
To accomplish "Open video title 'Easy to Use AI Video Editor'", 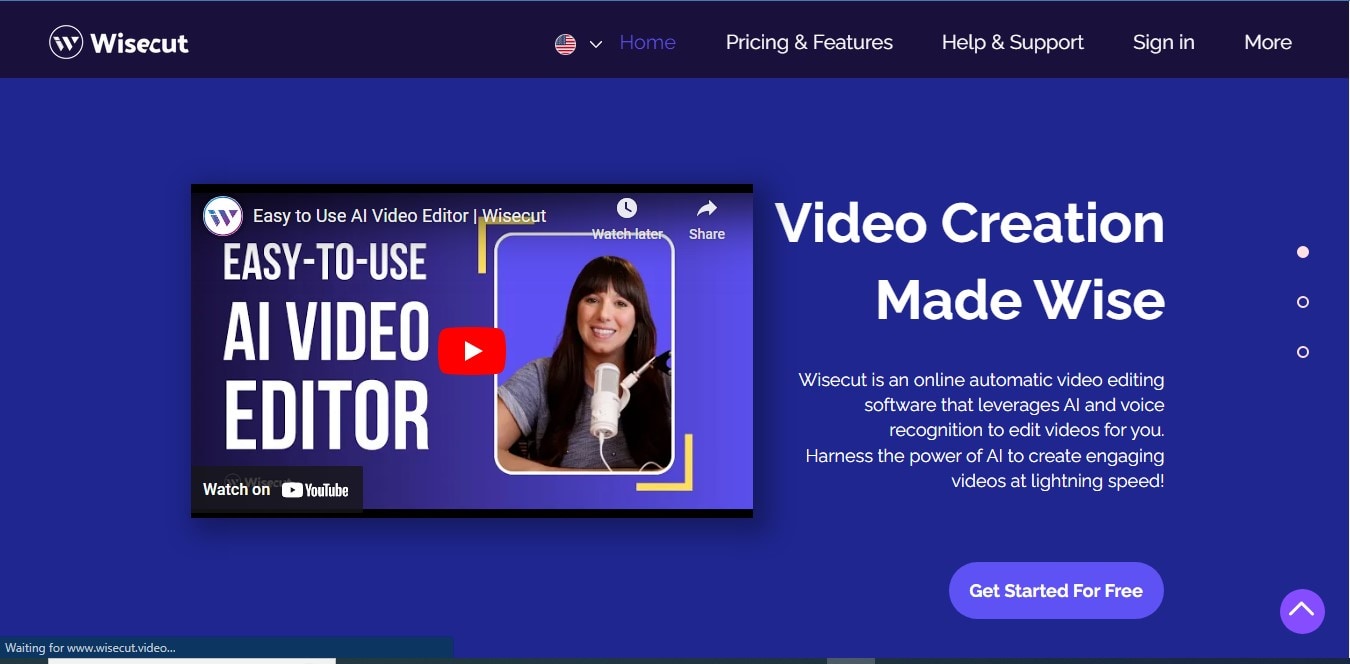I will click(399, 216).
